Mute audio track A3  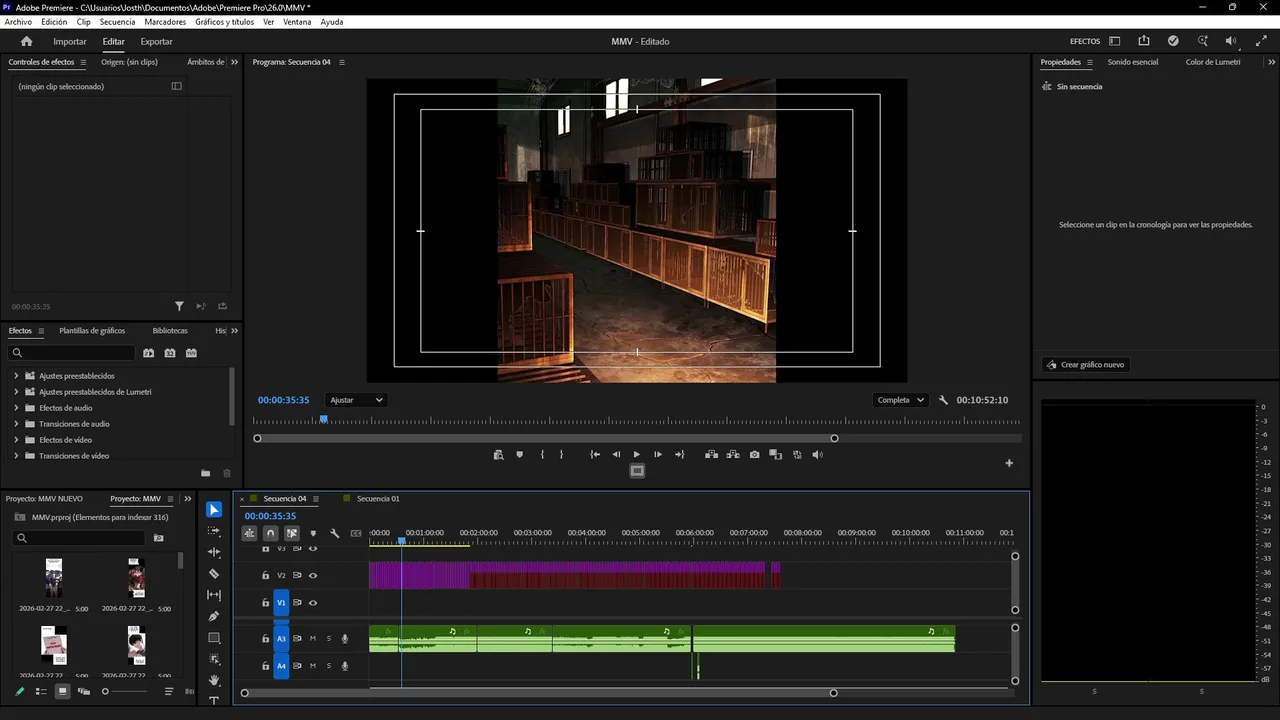coord(313,638)
